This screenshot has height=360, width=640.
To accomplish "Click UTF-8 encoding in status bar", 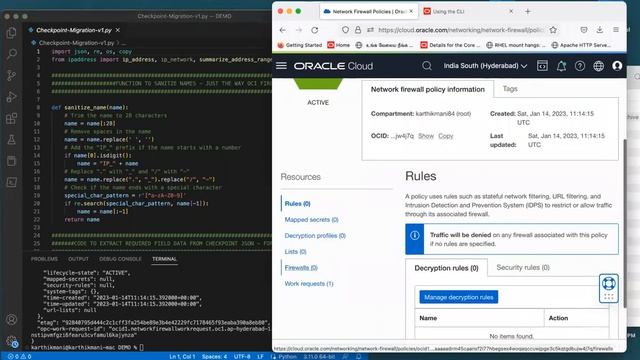I will [242, 356].
